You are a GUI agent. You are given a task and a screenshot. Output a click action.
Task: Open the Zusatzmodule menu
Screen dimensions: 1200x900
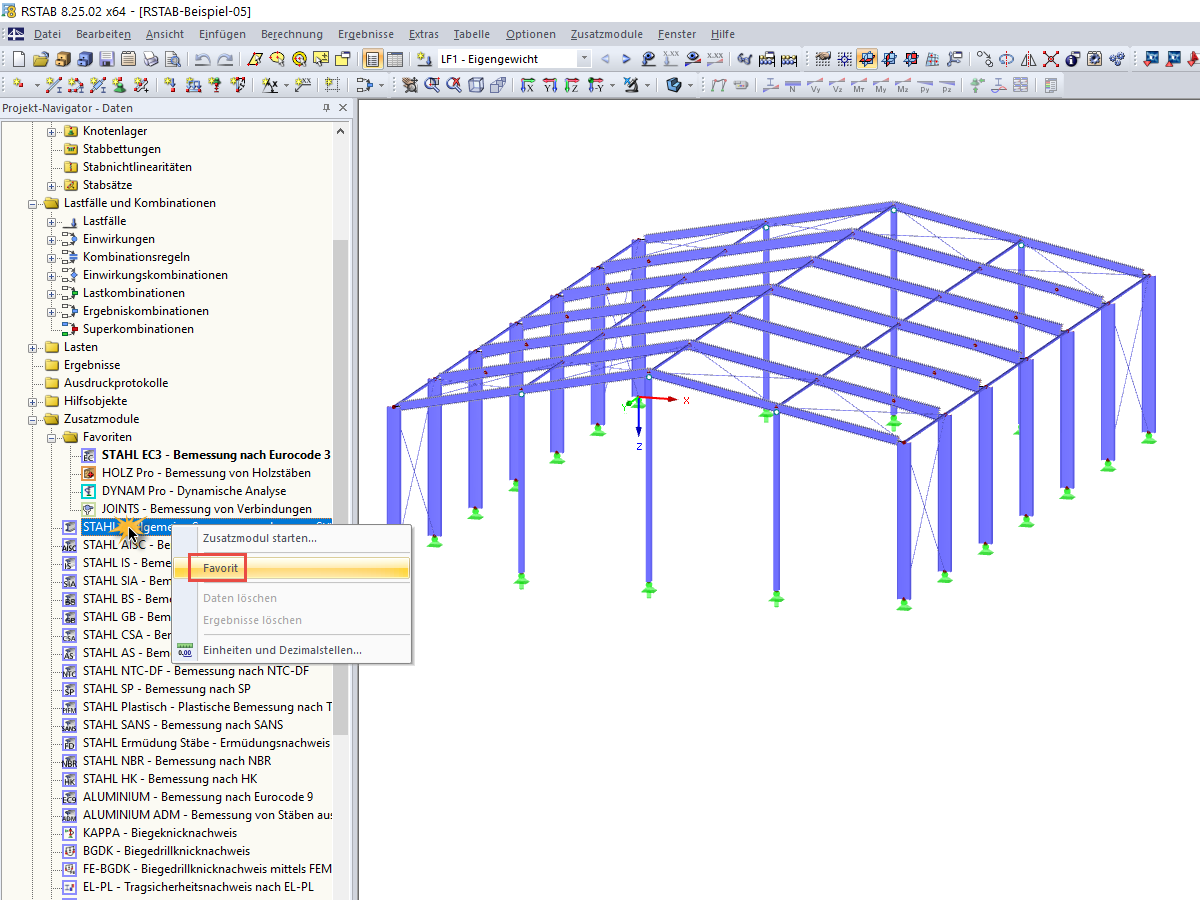(x=607, y=34)
